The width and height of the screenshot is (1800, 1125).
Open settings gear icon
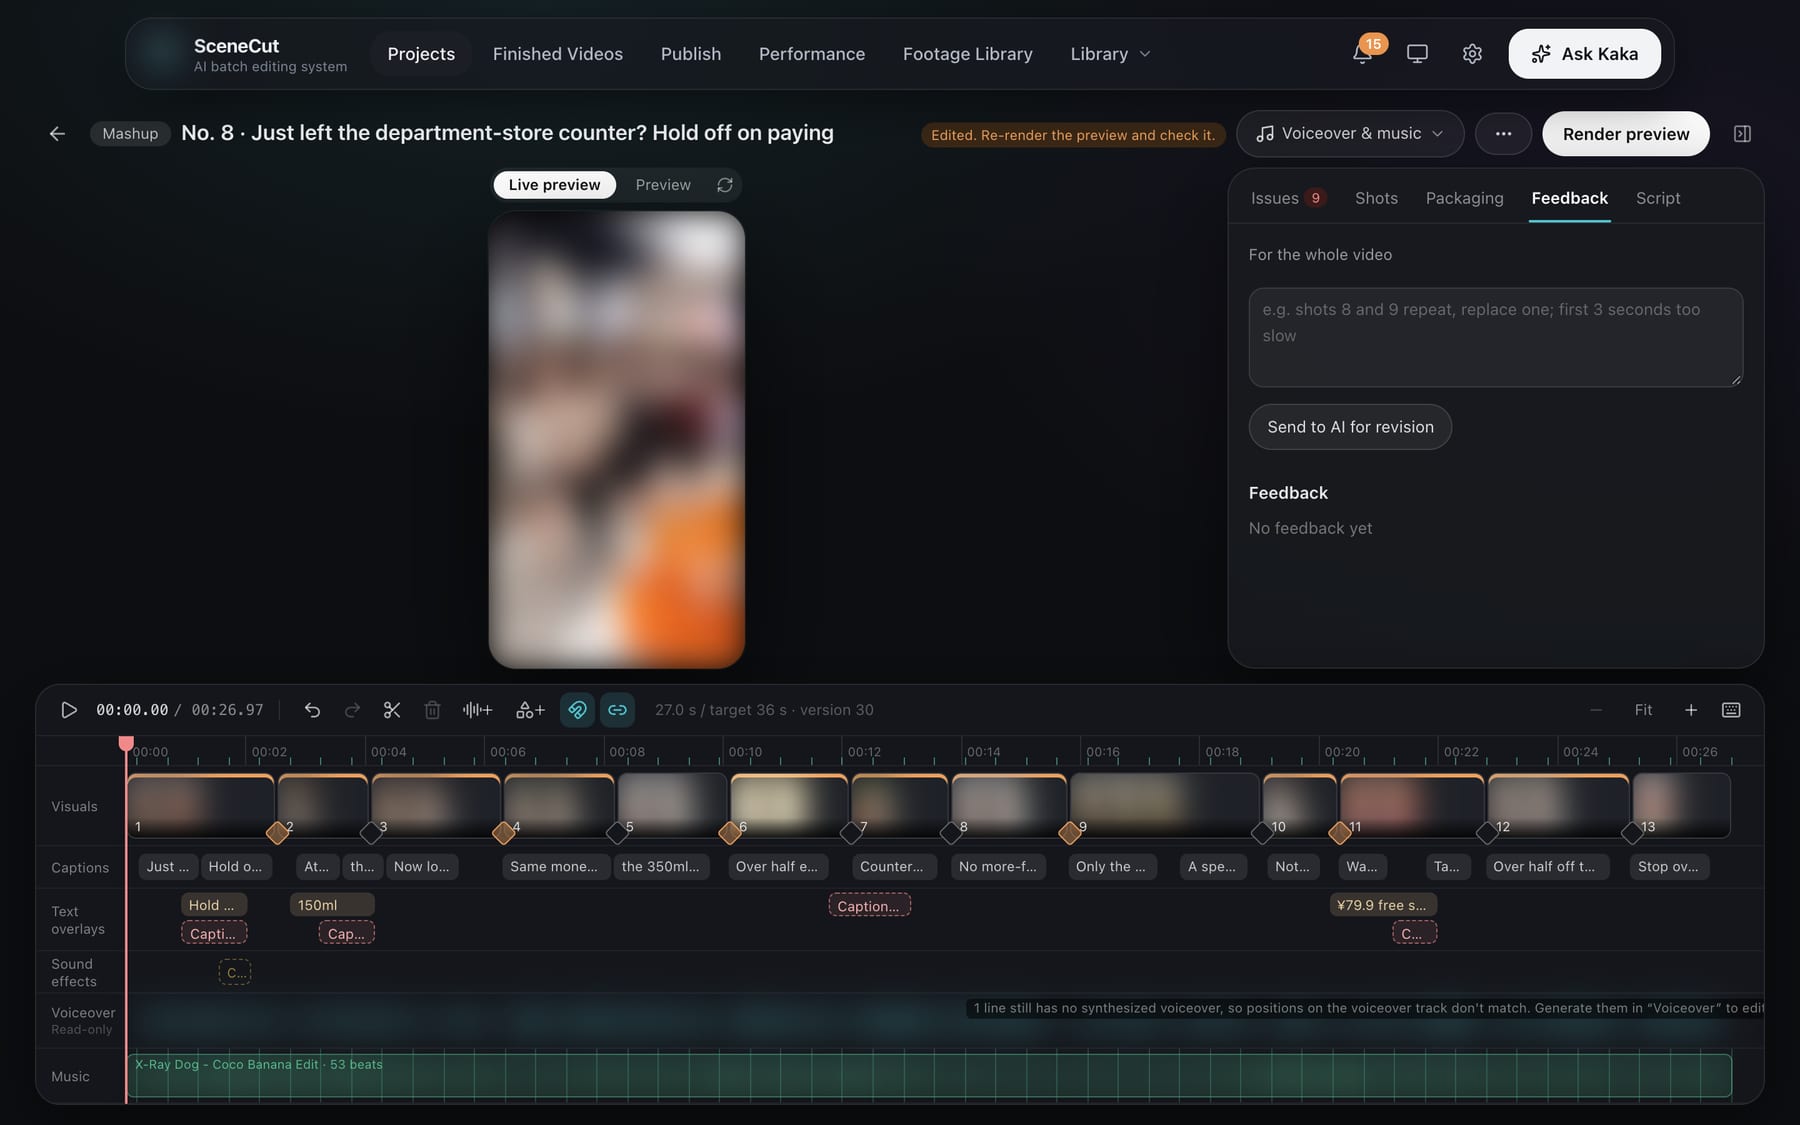pyautogui.click(x=1472, y=54)
